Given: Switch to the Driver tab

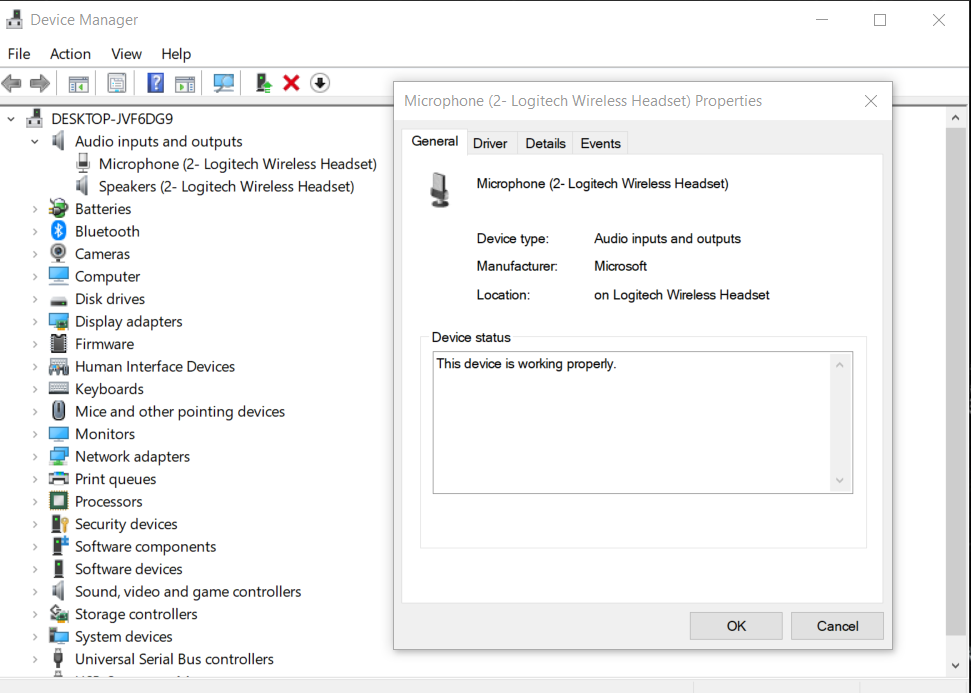Looking at the screenshot, I should (490, 143).
